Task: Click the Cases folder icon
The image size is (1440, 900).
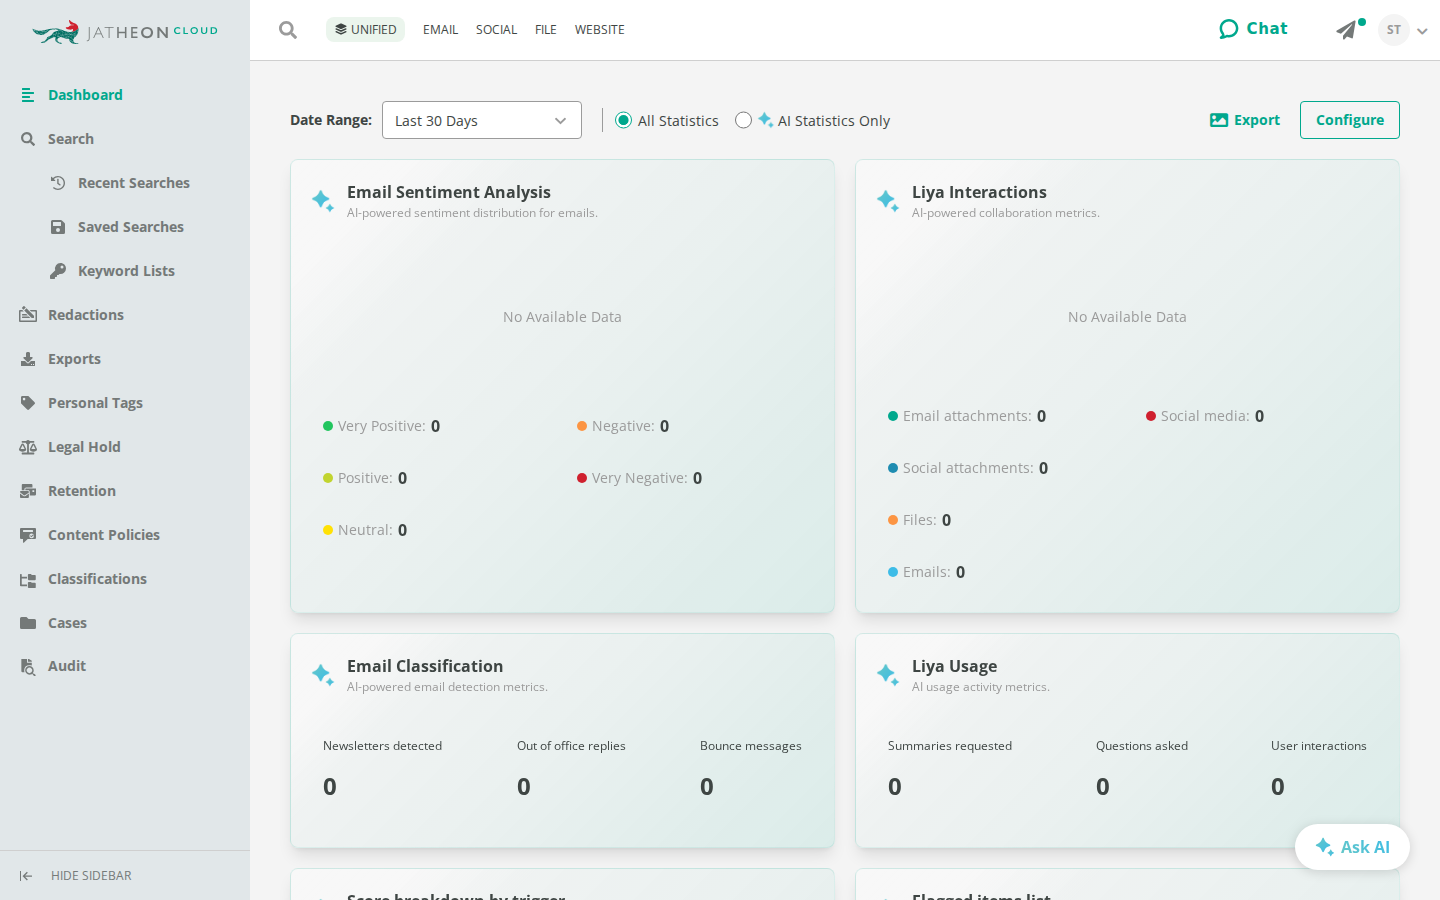Action: coord(28,623)
